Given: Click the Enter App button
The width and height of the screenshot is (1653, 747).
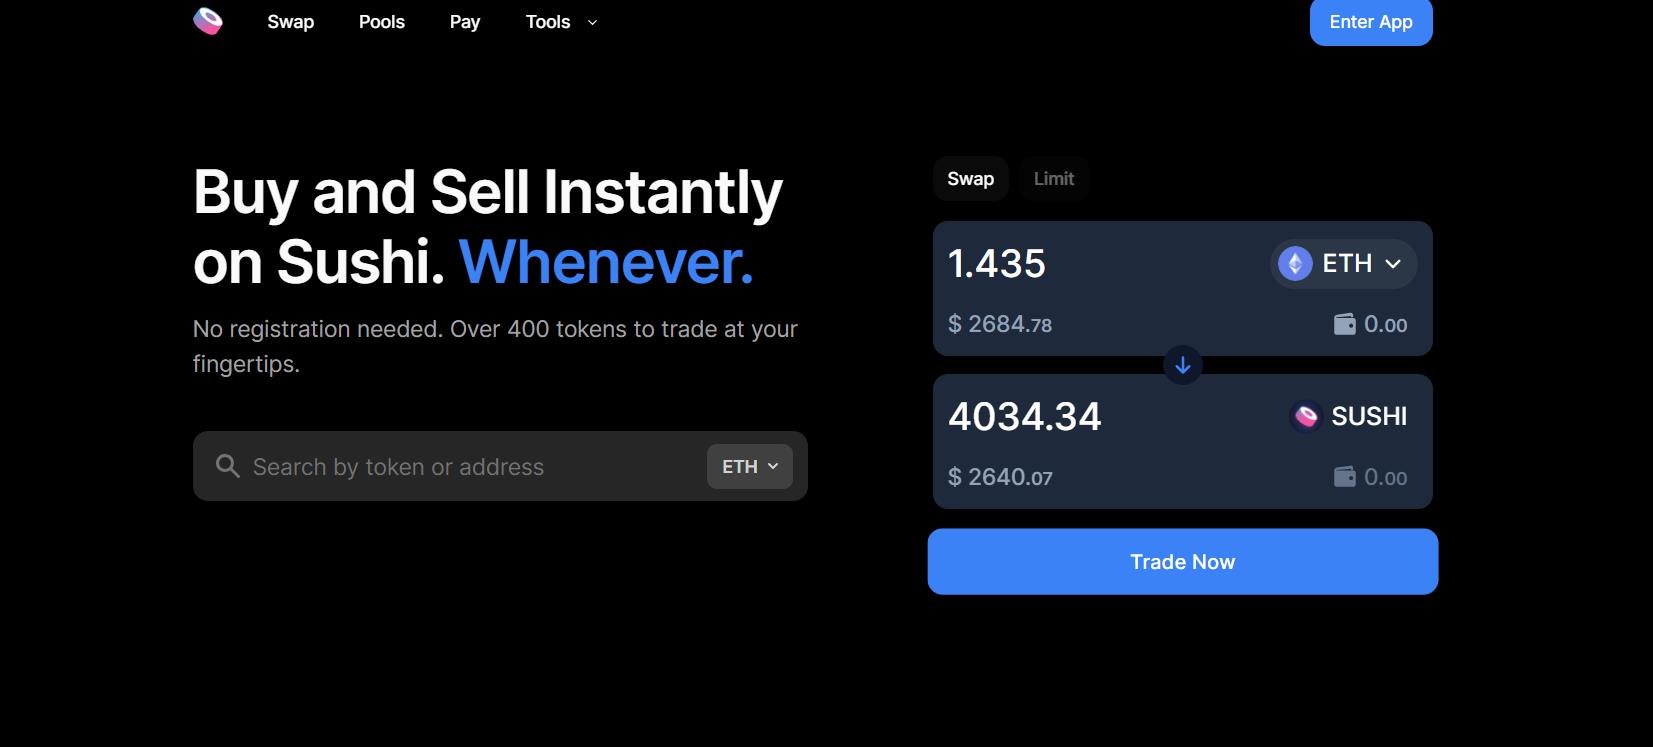Looking at the screenshot, I should point(1370,22).
